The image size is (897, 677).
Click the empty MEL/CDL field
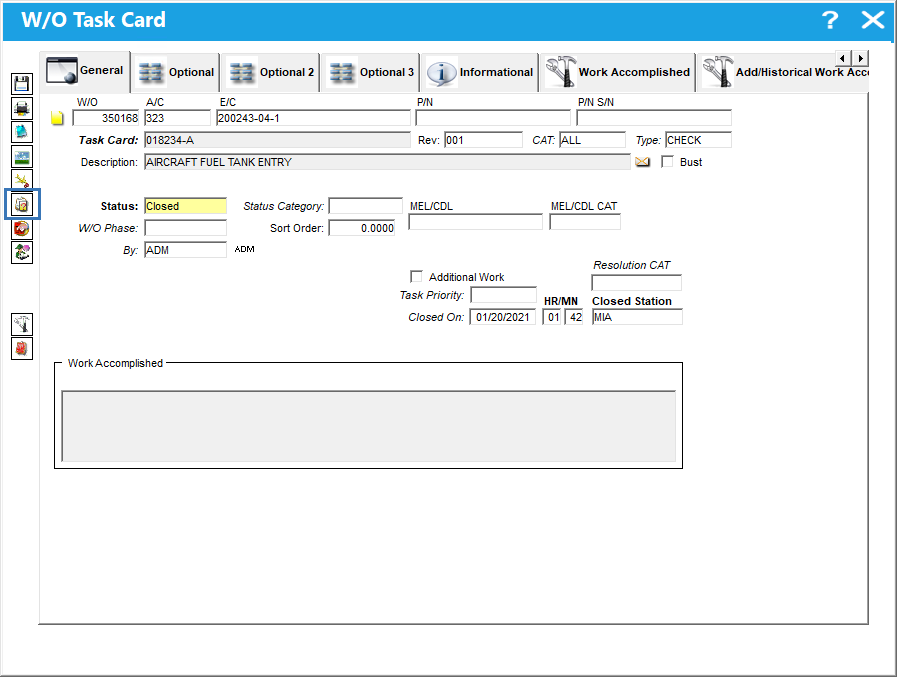coord(475,222)
